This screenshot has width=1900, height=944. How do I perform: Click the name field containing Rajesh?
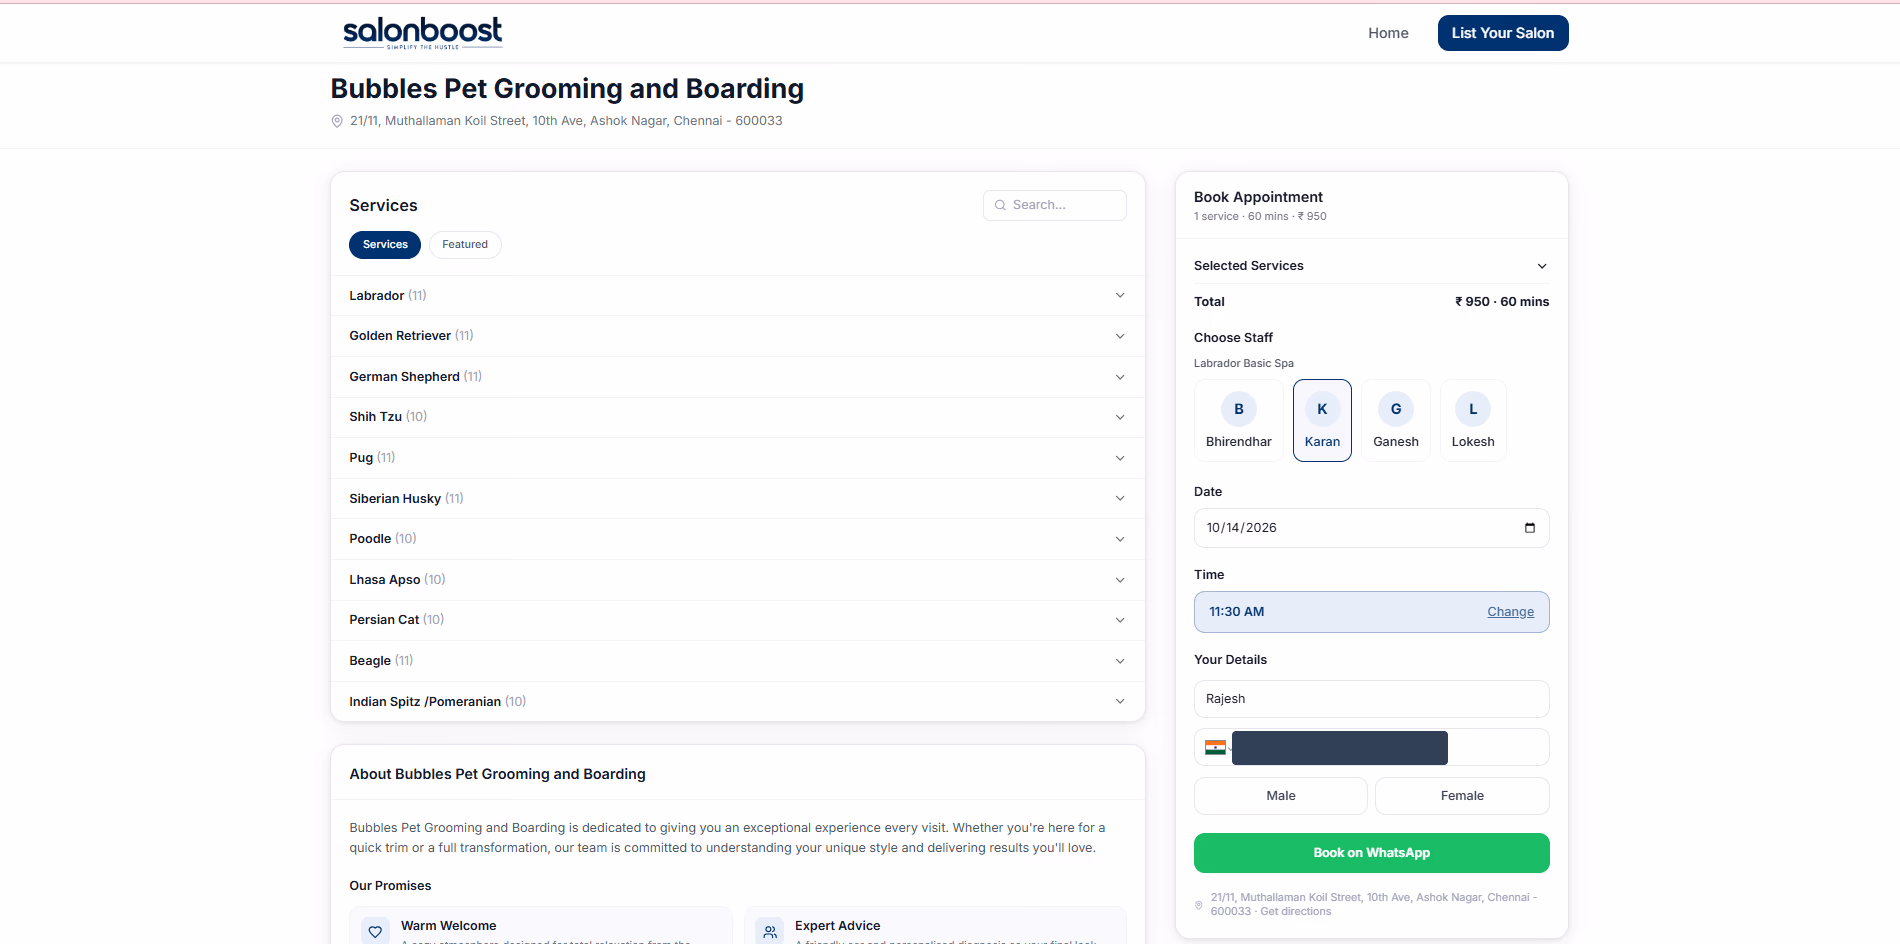coord(1371,699)
